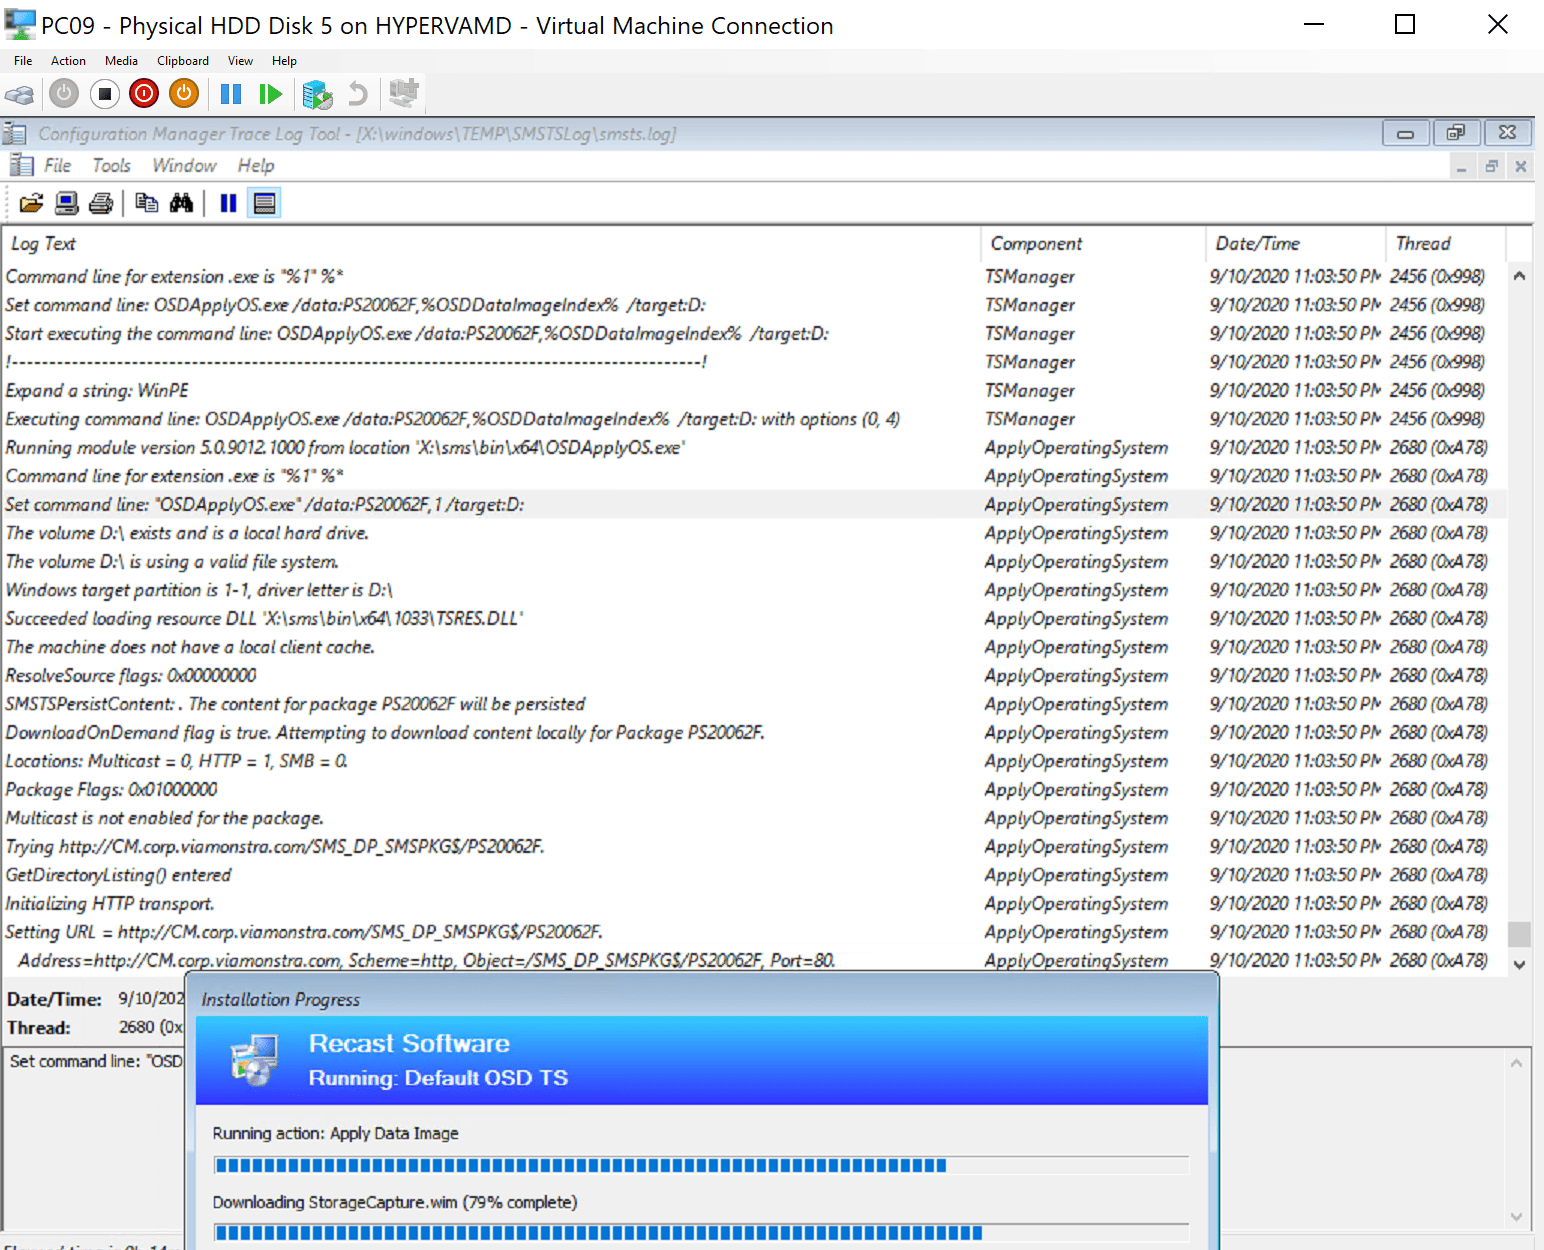
Task: Print the smsts.log contents
Action: (x=100, y=202)
